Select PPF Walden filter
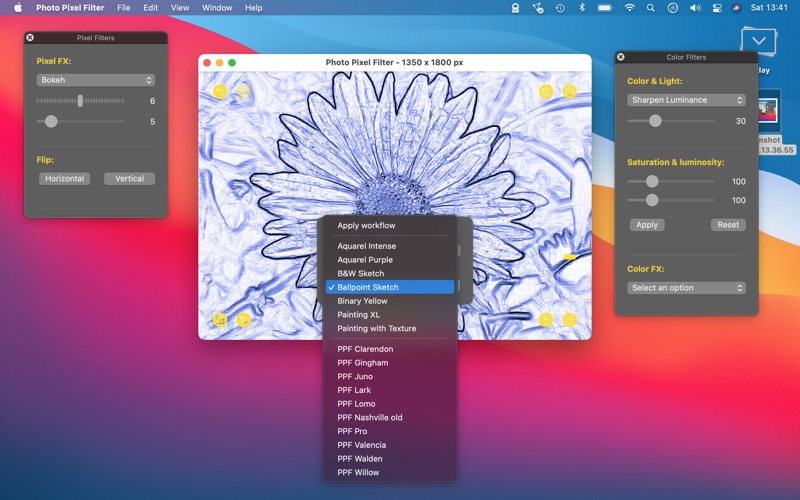Image resolution: width=800 pixels, height=500 pixels. pos(390,459)
